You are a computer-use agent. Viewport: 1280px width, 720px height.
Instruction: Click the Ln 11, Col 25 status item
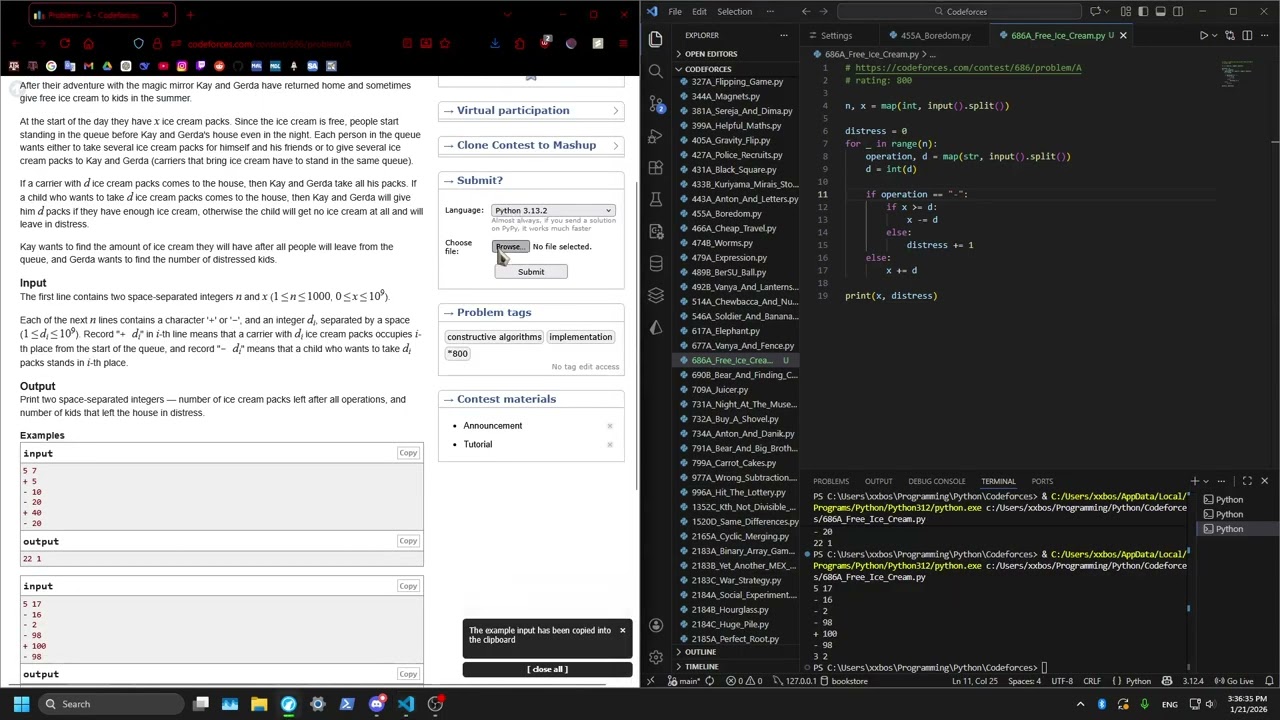point(975,682)
